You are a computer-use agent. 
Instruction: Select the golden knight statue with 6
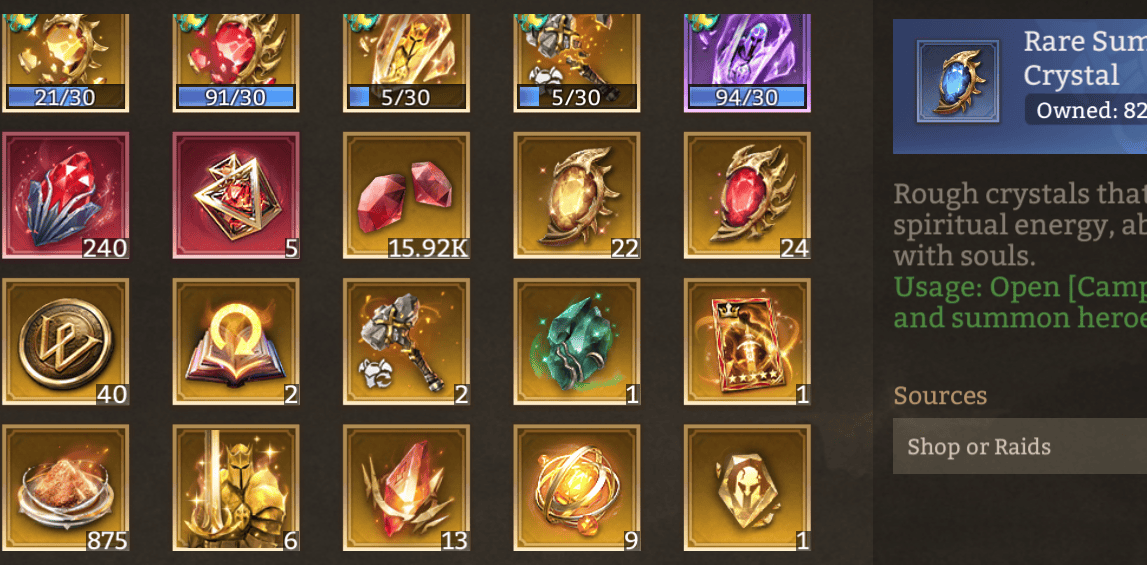[236, 488]
